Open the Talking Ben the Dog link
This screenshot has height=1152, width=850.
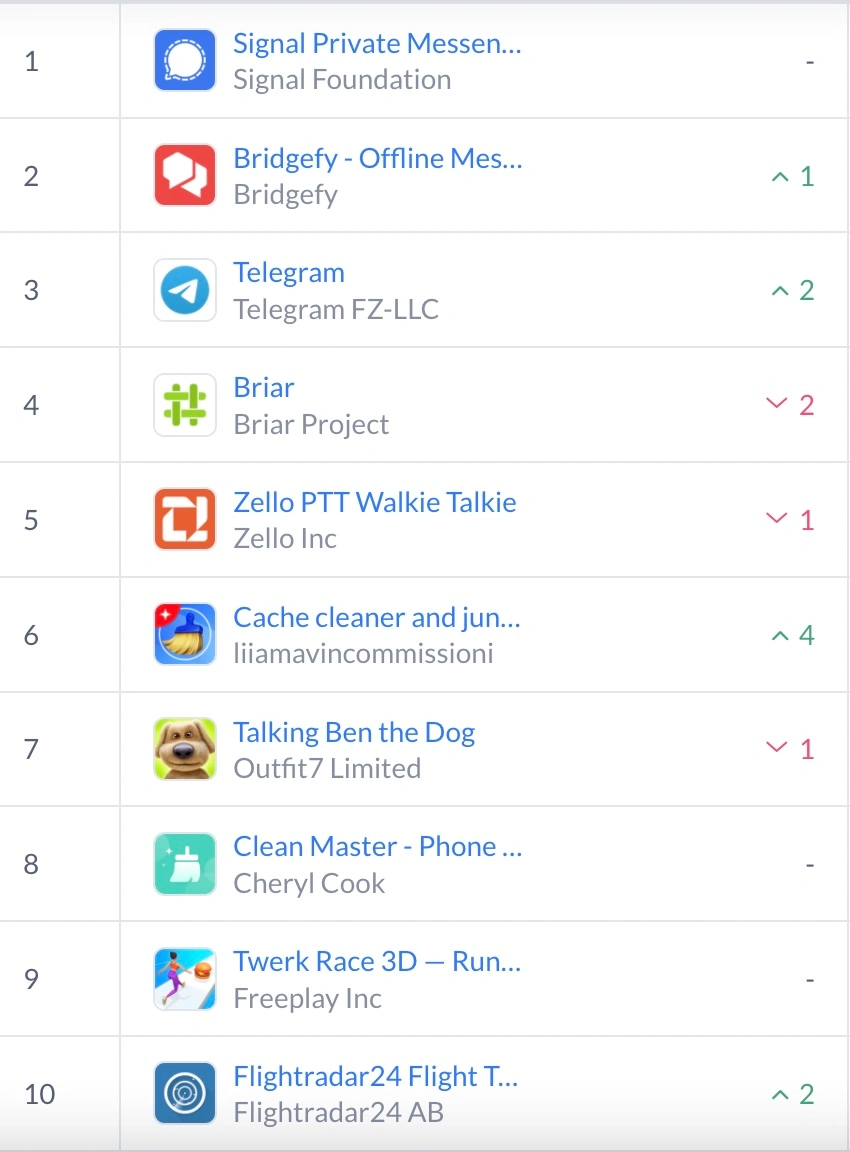point(354,732)
